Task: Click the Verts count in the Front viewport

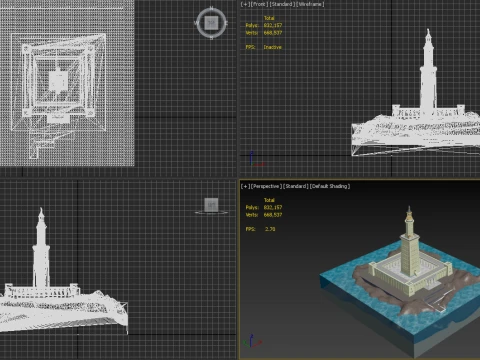Action: point(273,33)
